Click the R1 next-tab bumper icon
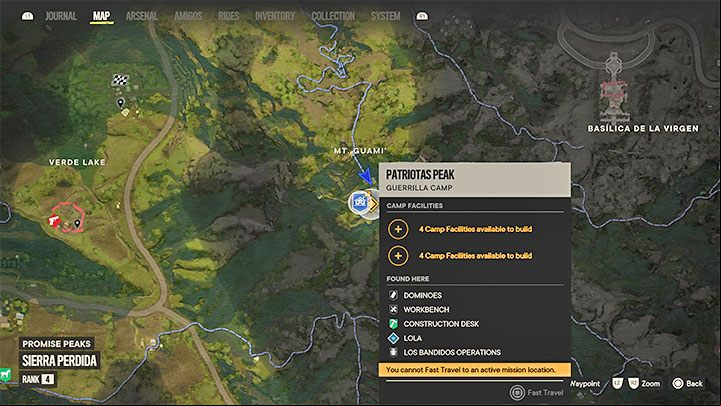 tap(422, 16)
